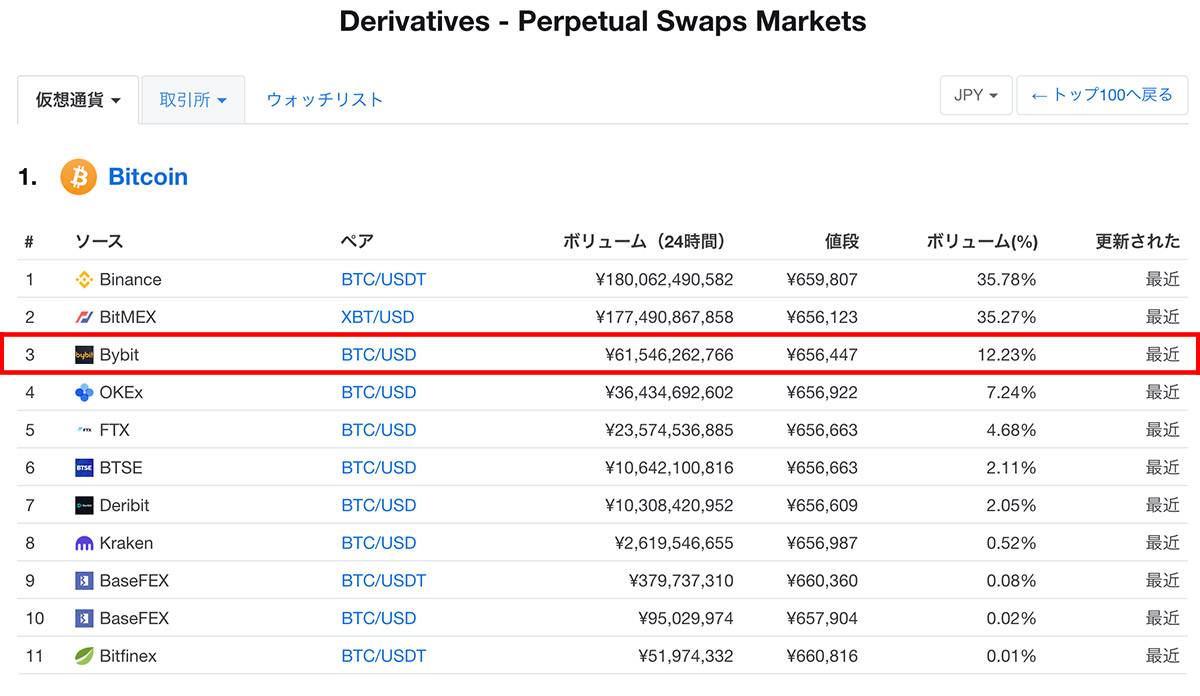Click the Bitfinex leaf logo icon
Screen dimensions: 1200x696
[x=84, y=656]
